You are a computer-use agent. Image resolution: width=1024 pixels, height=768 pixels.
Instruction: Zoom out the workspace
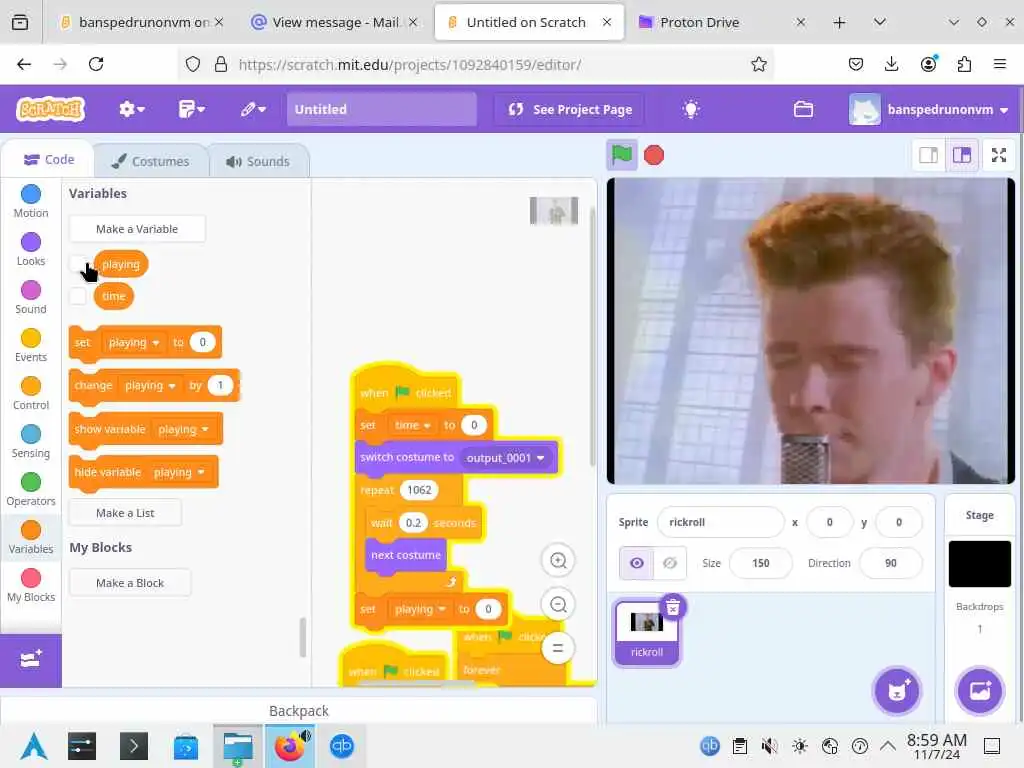click(558, 604)
